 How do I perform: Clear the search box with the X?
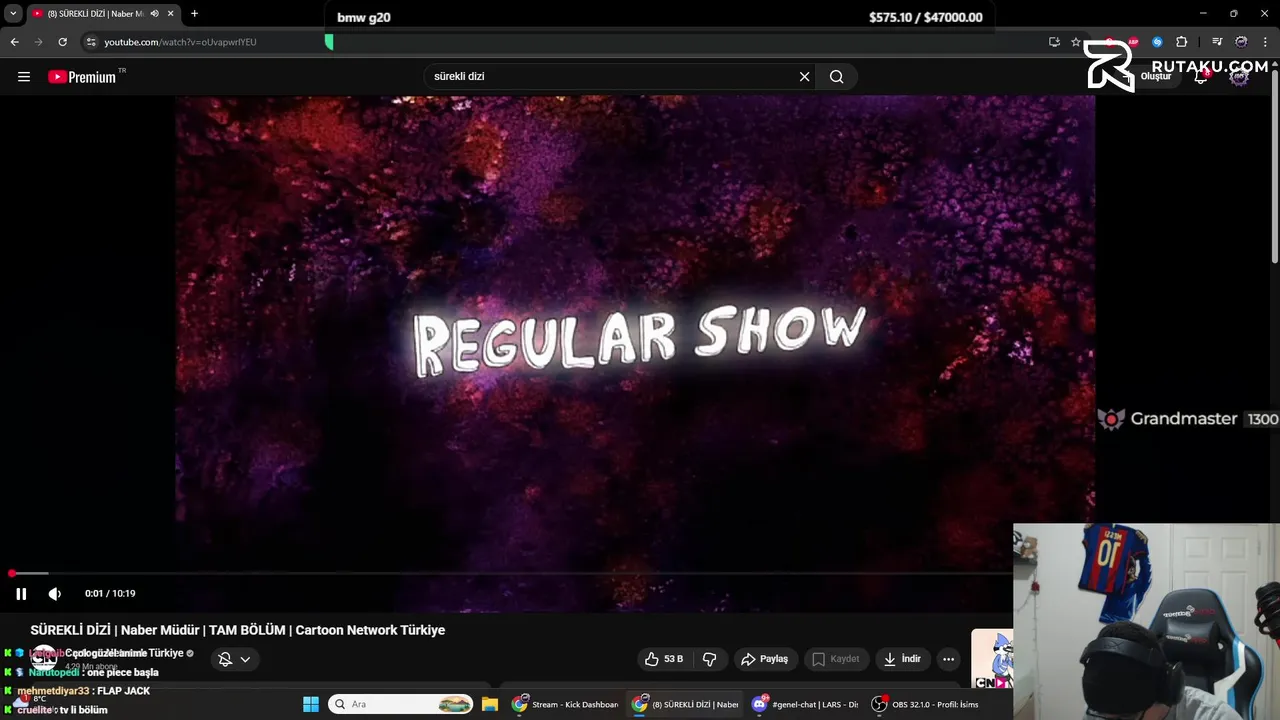[x=804, y=77]
